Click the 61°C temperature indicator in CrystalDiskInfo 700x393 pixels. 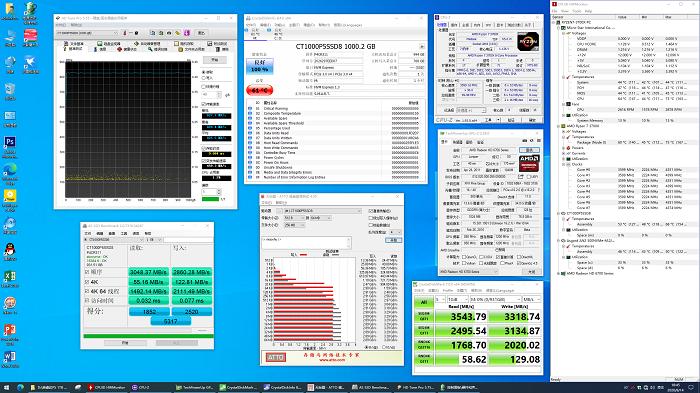pos(259,90)
